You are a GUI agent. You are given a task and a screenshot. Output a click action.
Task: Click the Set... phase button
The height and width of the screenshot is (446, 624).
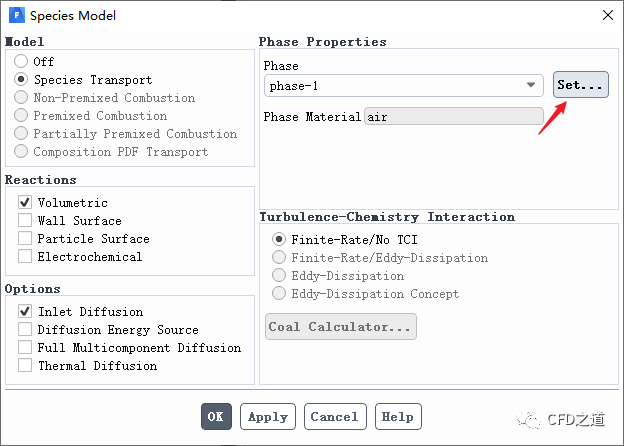coord(581,85)
